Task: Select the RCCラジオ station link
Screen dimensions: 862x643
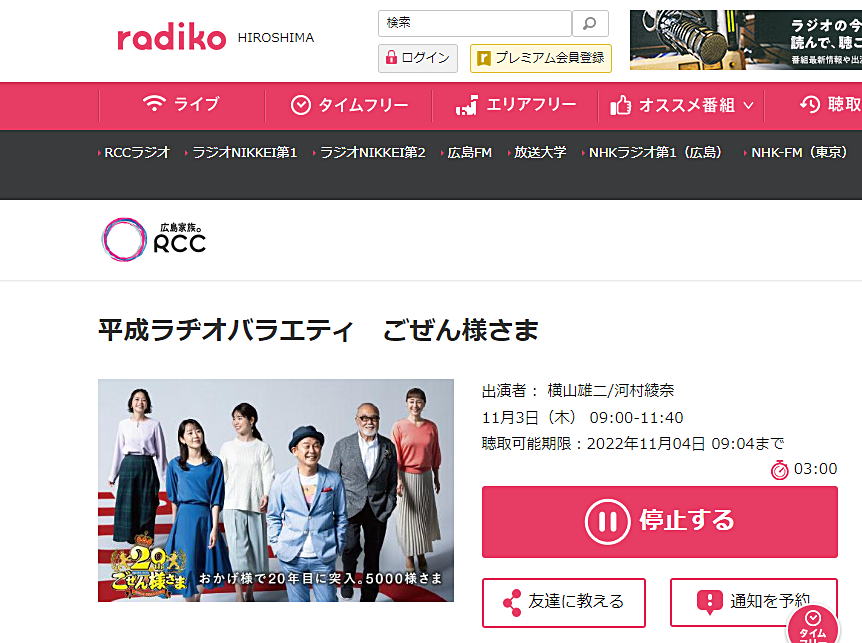Action: pos(136,152)
